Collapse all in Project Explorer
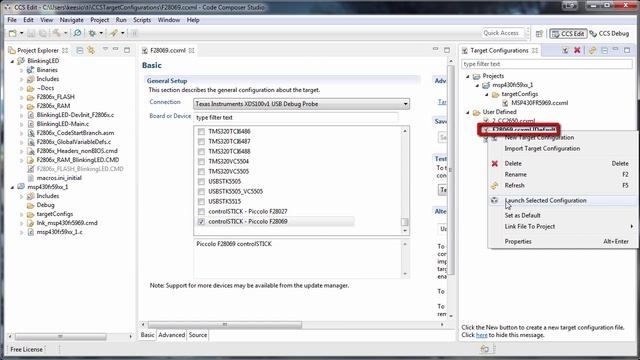640x360 pixels. (80, 50)
